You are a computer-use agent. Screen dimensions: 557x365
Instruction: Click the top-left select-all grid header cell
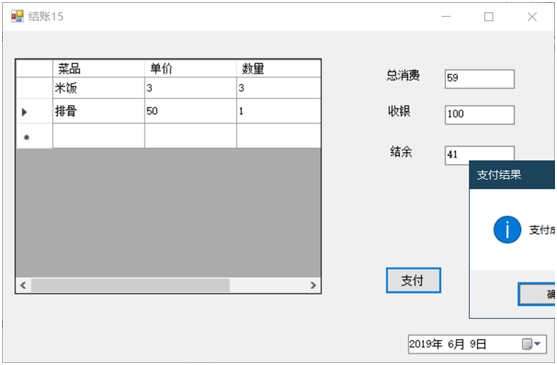click(34, 69)
